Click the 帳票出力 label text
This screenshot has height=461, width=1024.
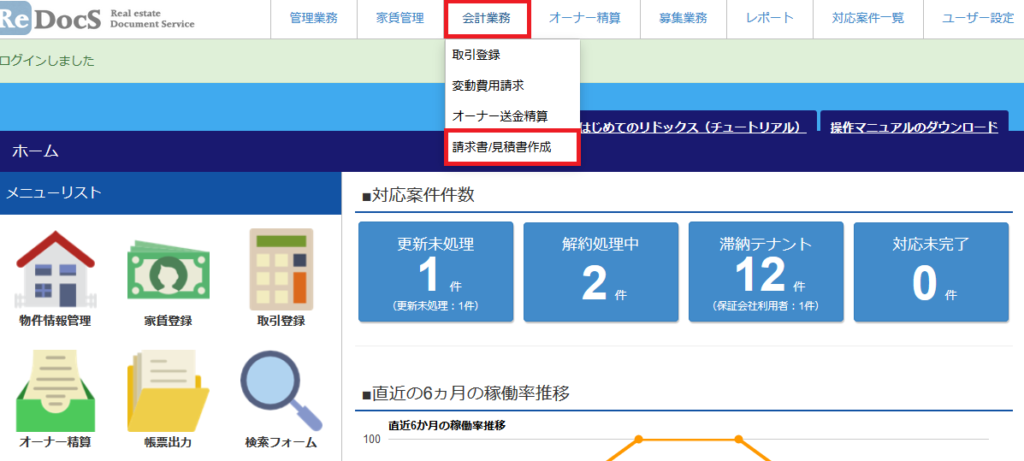pos(168,442)
